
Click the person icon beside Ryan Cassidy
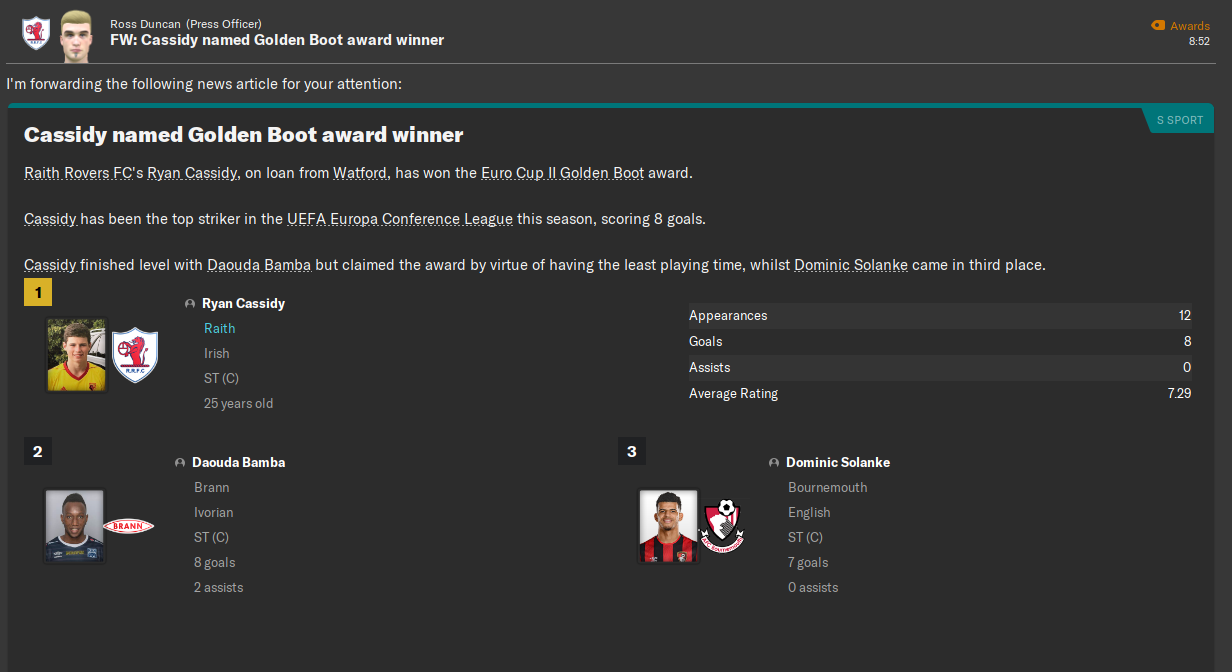click(190, 304)
